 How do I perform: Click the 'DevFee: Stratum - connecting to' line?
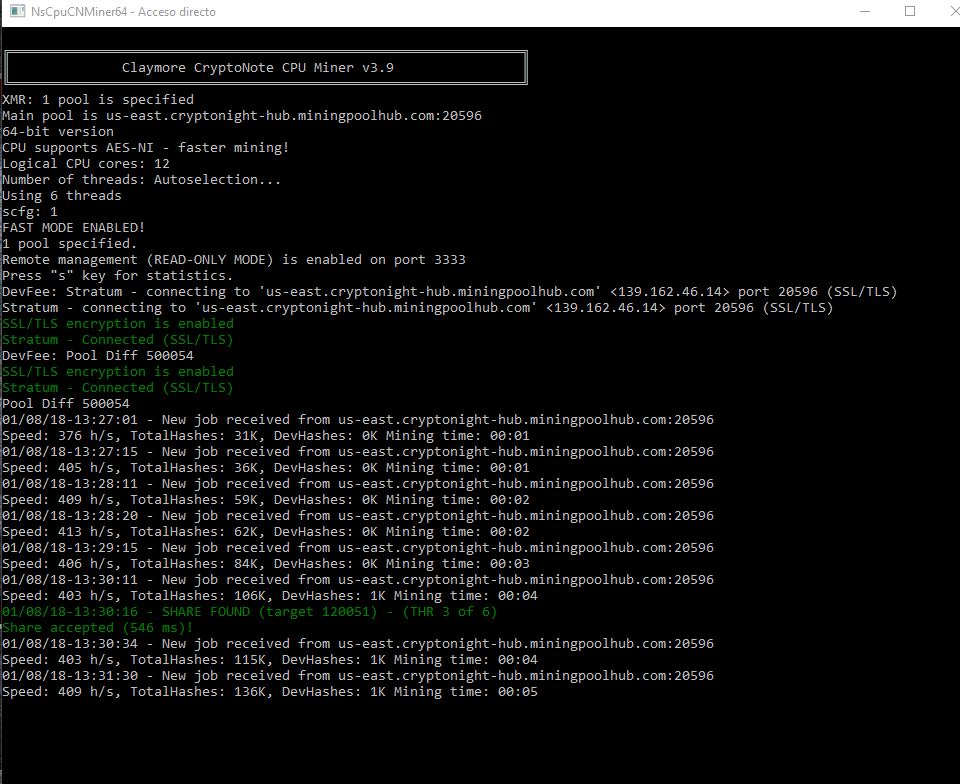tap(449, 292)
